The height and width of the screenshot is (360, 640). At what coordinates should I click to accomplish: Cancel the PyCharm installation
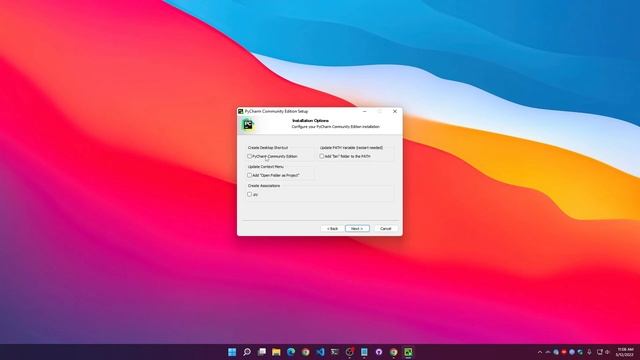point(386,229)
